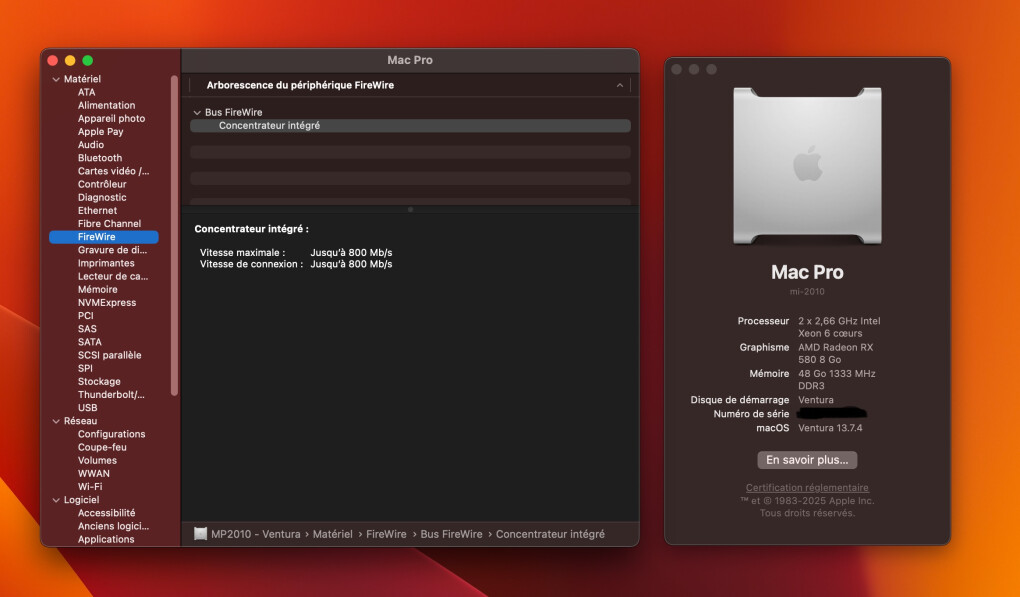Select SATA in sidebar
Screen dimensions: 1020x597
(x=90, y=342)
